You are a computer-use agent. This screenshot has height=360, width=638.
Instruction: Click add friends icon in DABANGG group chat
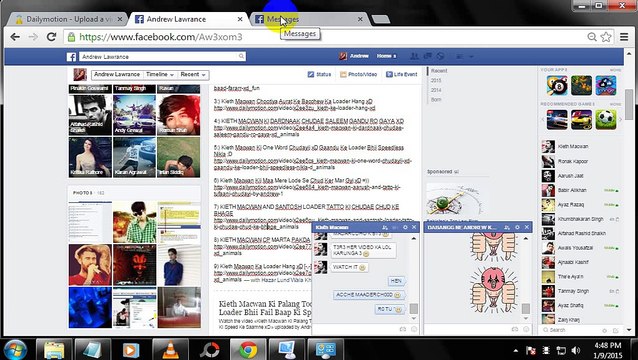click(x=507, y=227)
